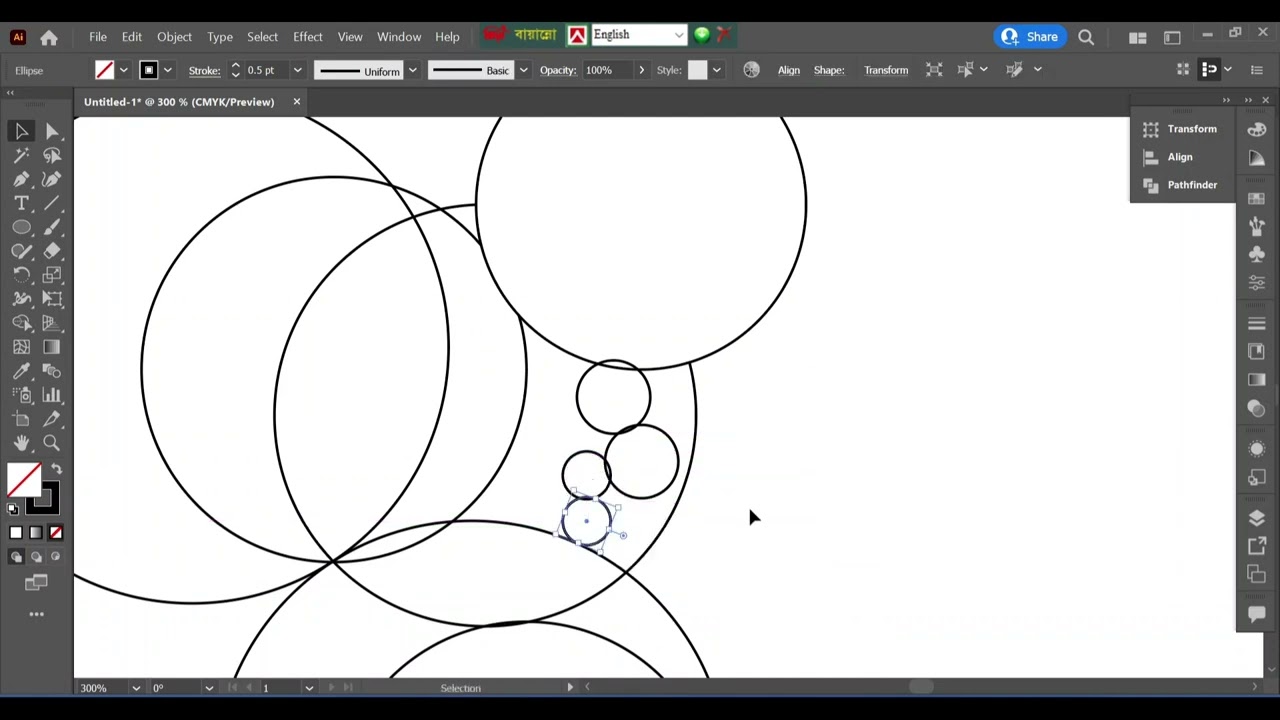Reset to default fill and stroke
Image resolution: width=1280 pixels, height=720 pixels.
[x=13, y=509]
